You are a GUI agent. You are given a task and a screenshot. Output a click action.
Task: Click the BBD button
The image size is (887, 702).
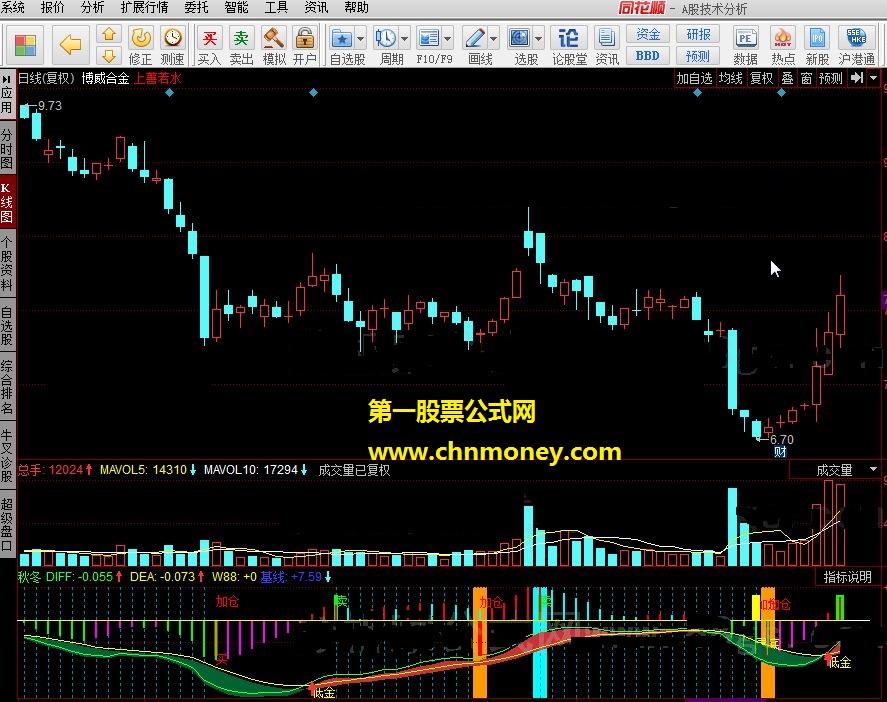pos(648,55)
